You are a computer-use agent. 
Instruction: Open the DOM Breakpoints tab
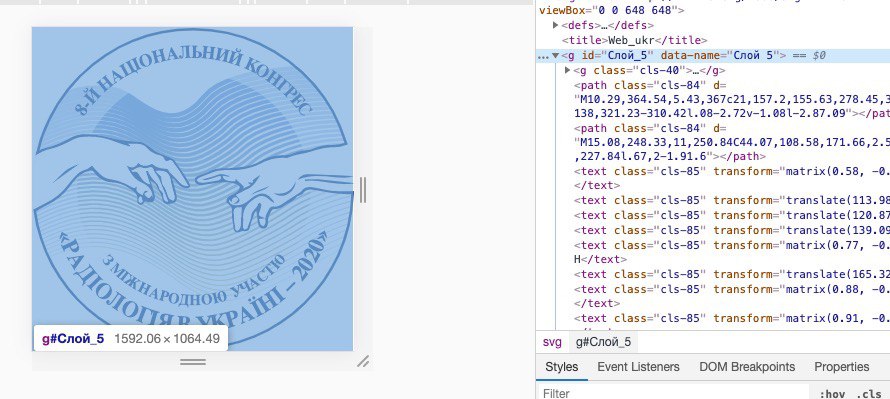(747, 367)
